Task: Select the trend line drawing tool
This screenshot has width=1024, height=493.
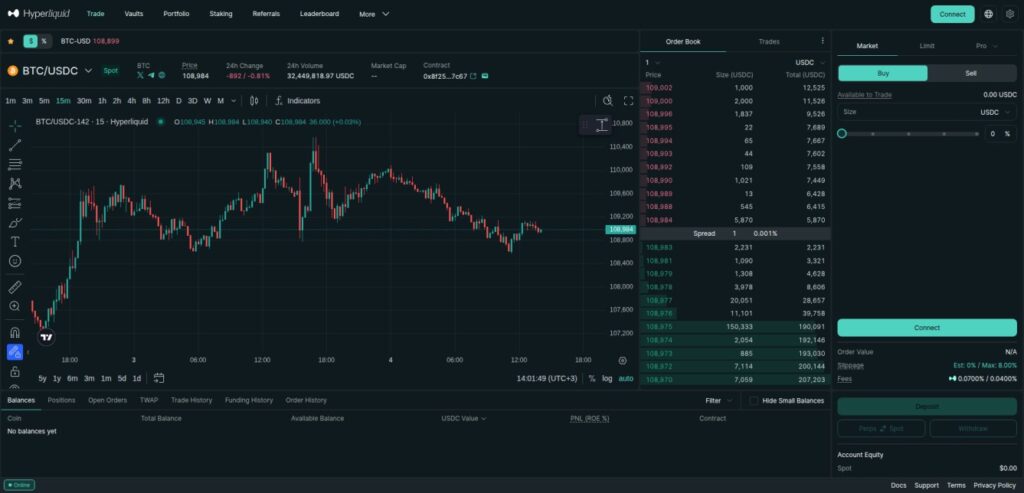Action: tap(15, 145)
